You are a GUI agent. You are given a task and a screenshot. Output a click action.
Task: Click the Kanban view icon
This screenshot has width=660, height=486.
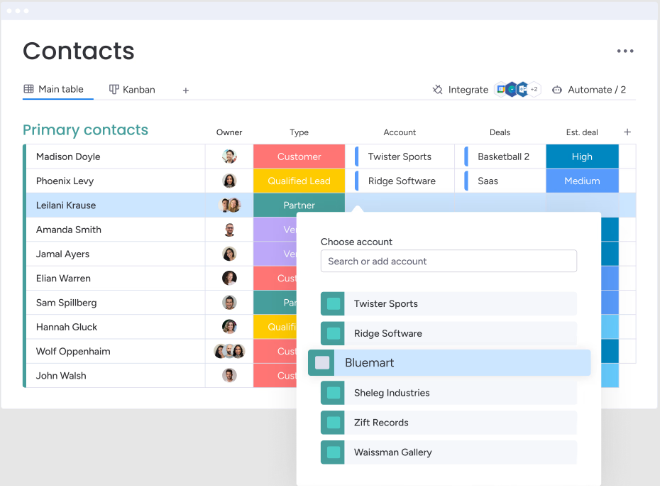(114, 89)
